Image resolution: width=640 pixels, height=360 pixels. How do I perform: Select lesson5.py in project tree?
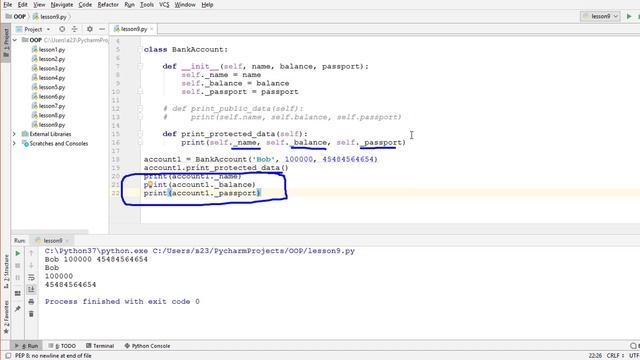[49, 87]
